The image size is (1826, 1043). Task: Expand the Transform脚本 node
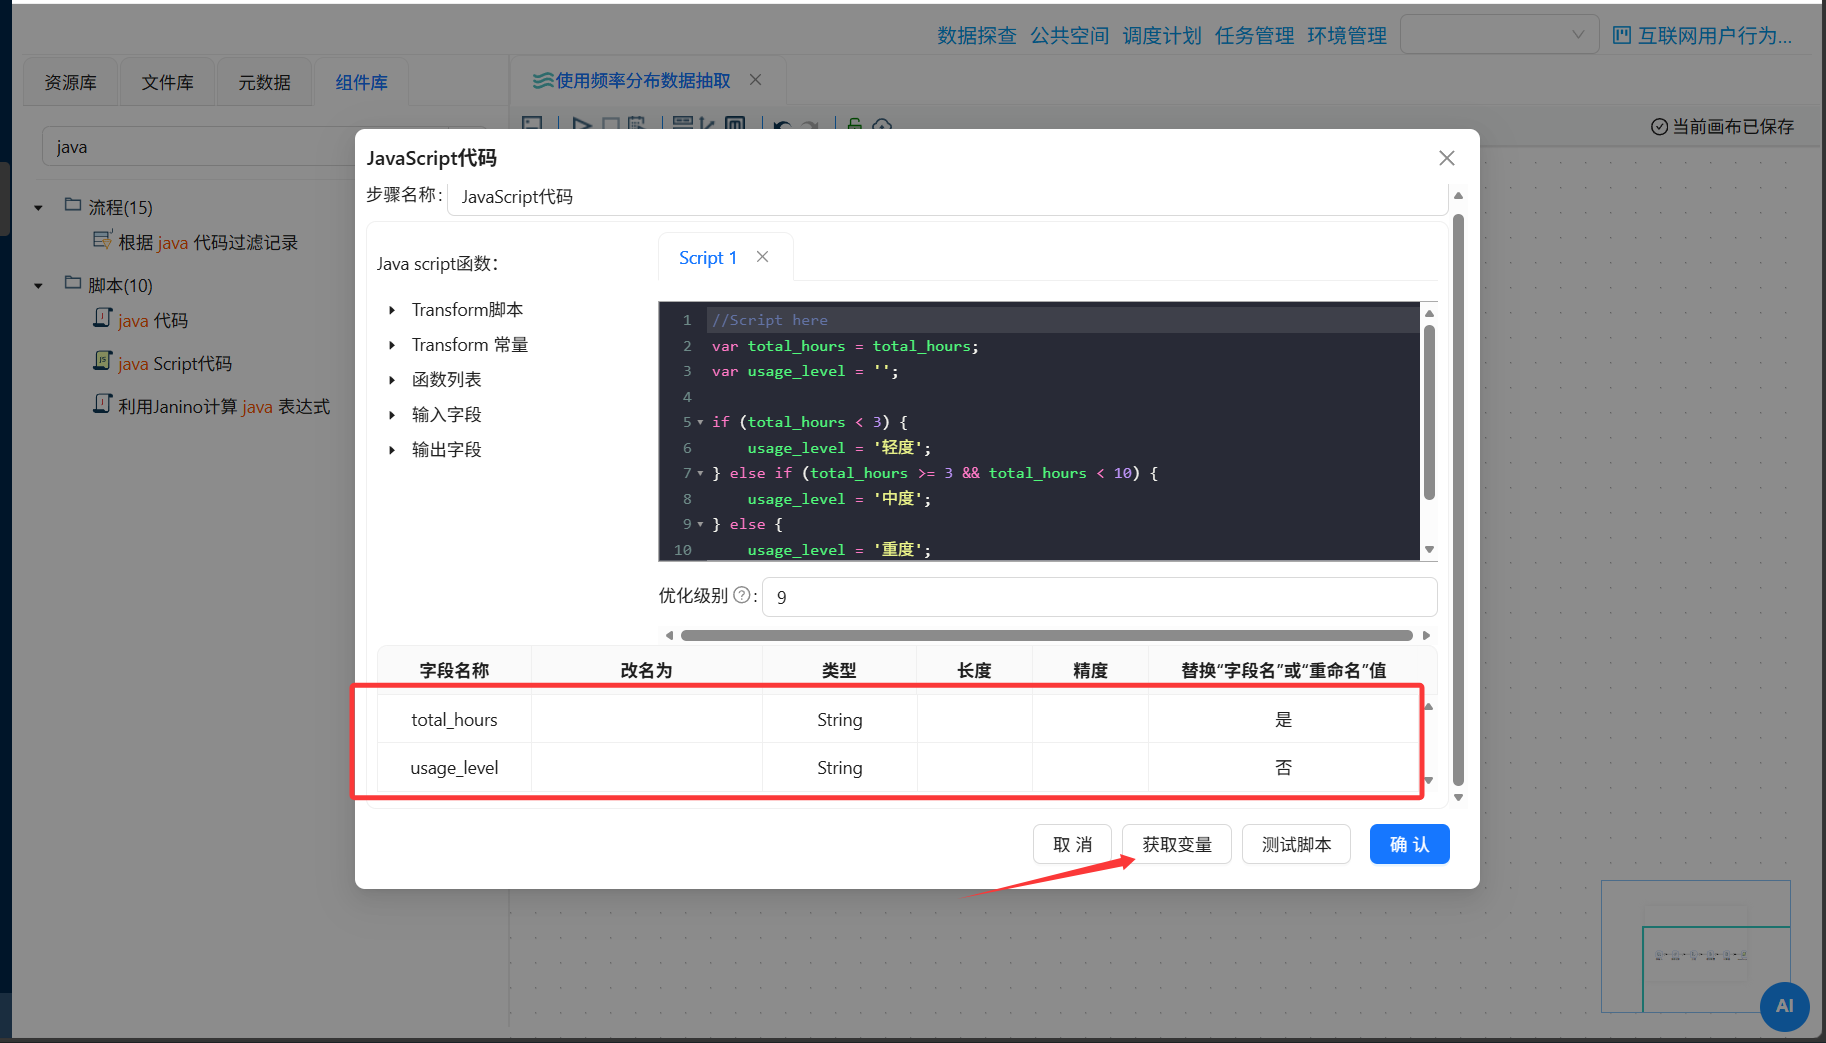[x=392, y=310]
